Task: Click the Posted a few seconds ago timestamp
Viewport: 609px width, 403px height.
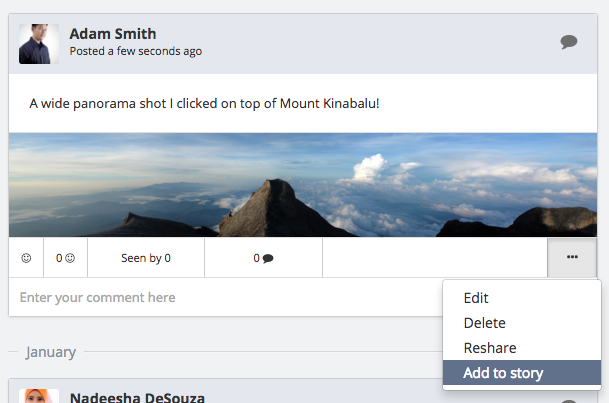Action: pyautogui.click(x=136, y=51)
